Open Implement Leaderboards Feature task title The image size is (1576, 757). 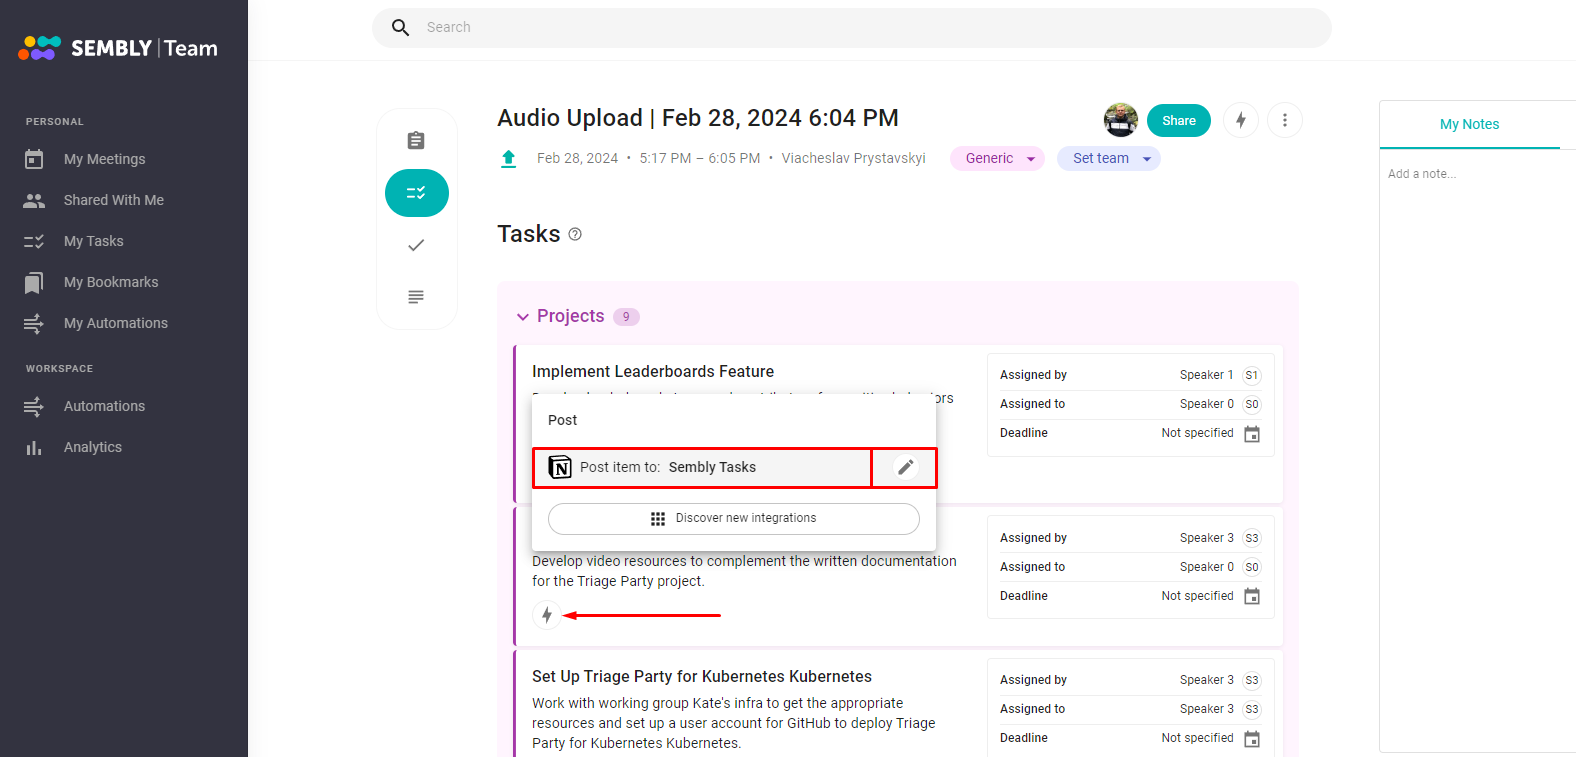[653, 372]
